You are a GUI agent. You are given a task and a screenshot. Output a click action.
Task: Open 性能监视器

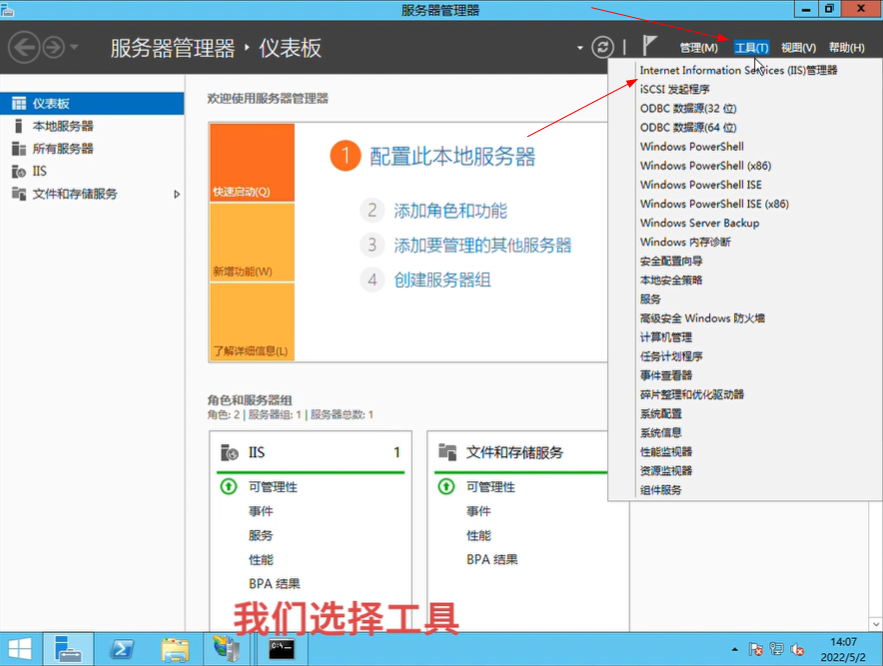tap(666, 452)
